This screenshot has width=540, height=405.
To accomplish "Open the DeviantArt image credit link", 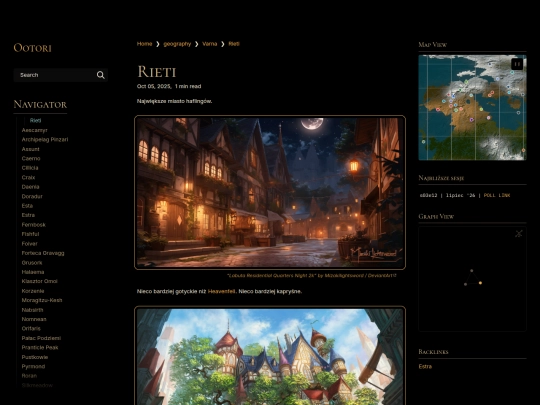I will pyautogui.click(x=312, y=276).
